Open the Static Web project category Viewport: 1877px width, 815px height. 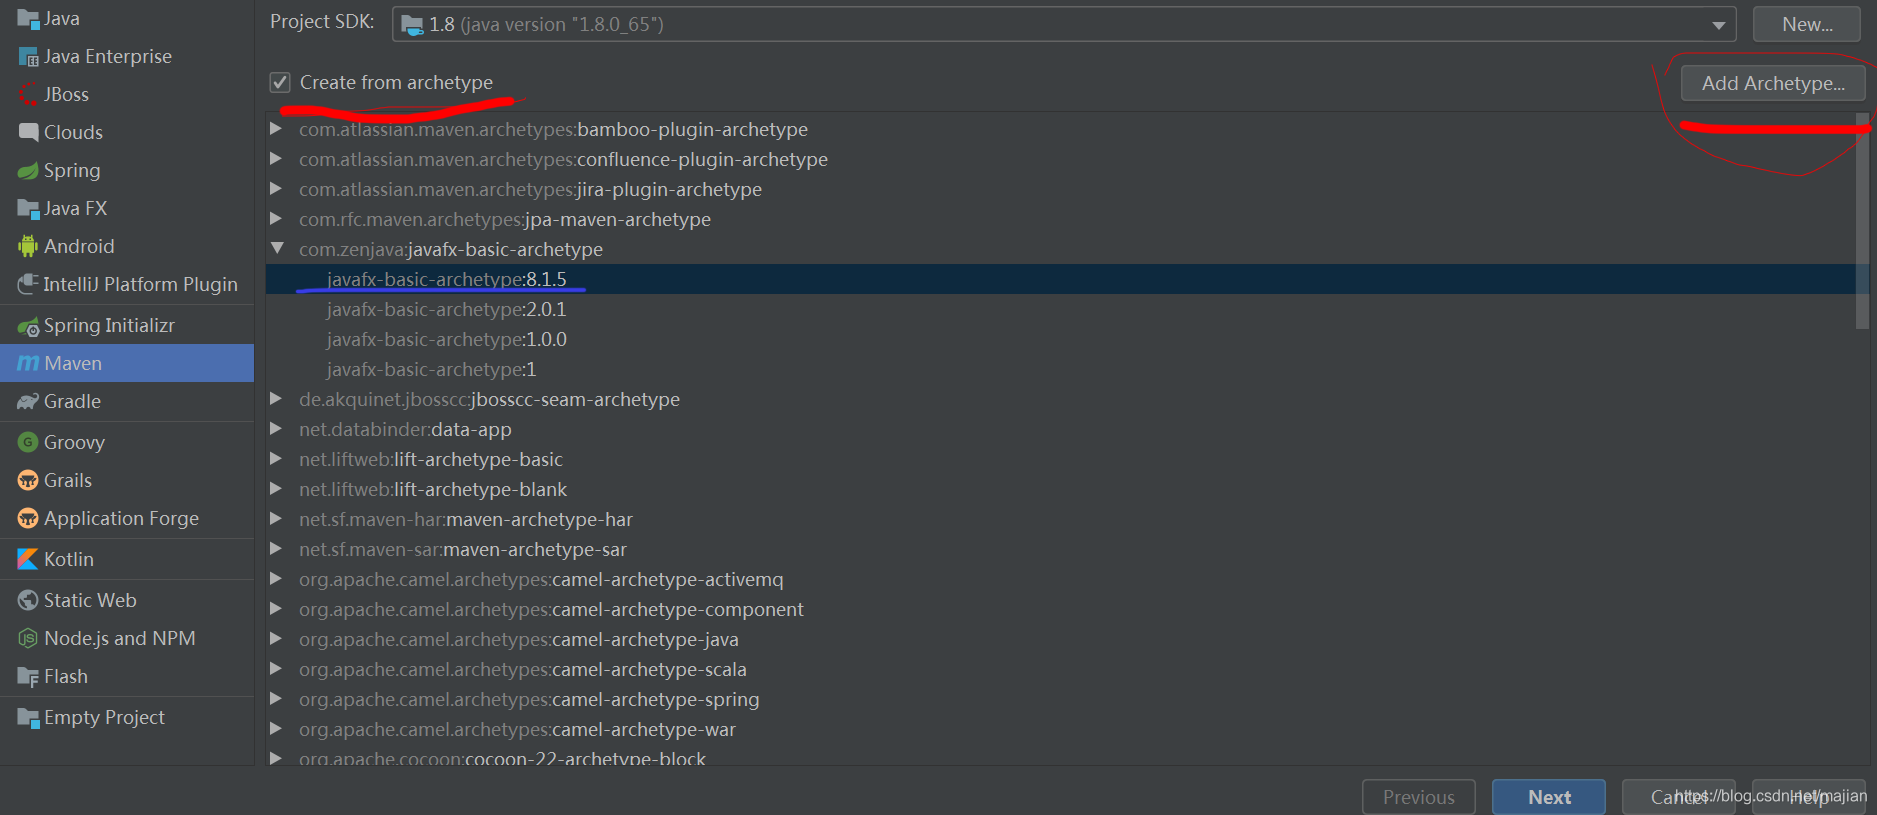[x=127, y=601]
